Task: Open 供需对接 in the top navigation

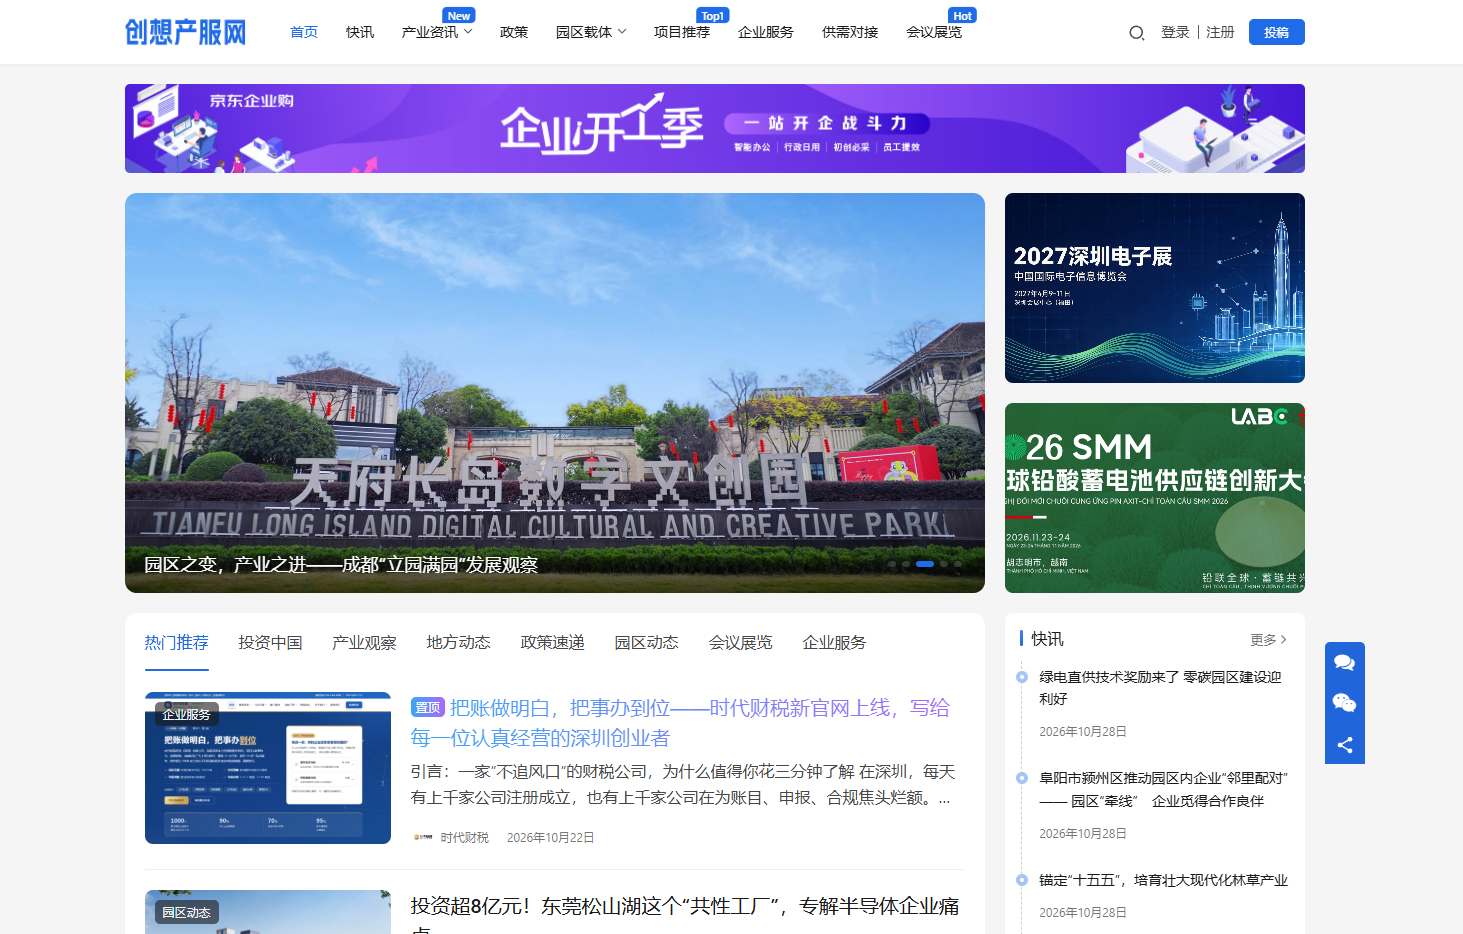Action: (x=850, y=32)
